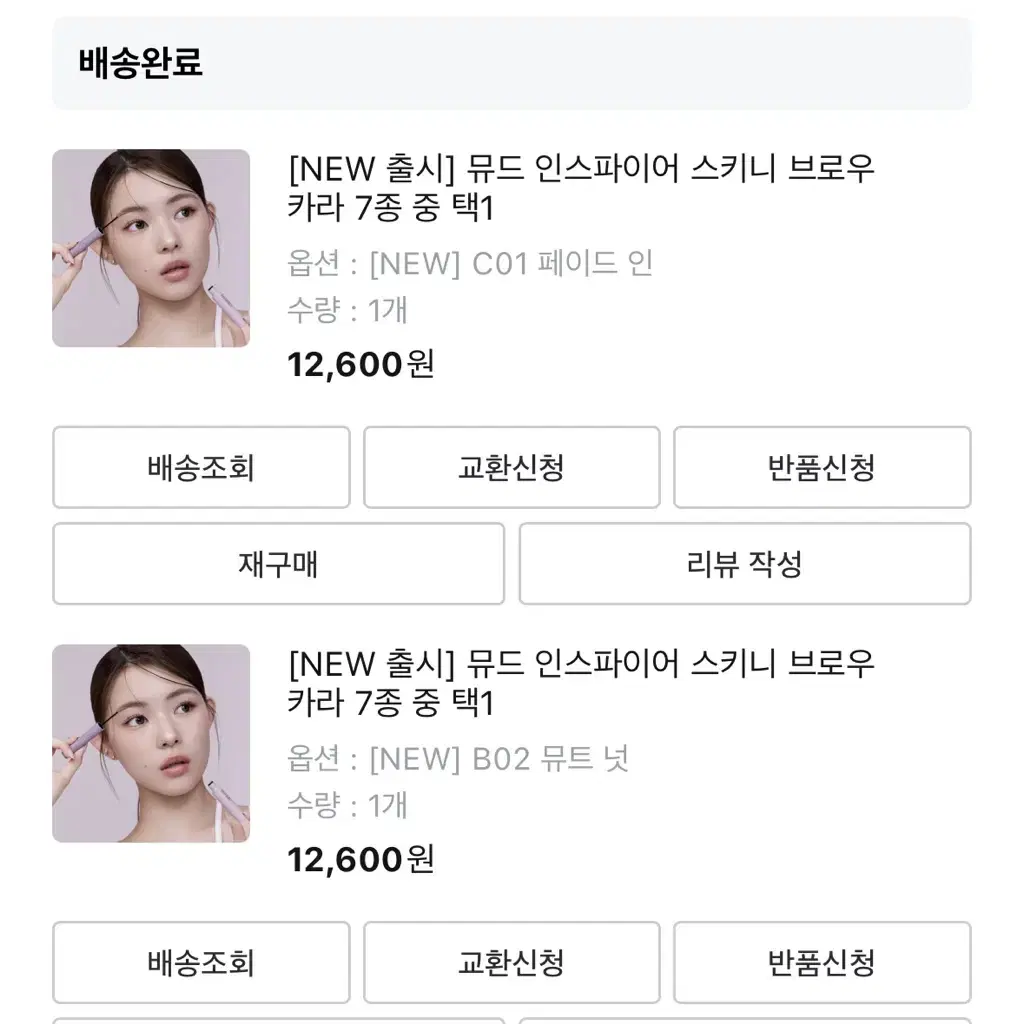Click the 수량 : 1개 text under B02 option
The image size is (1024, 1024).
[347, 805]
